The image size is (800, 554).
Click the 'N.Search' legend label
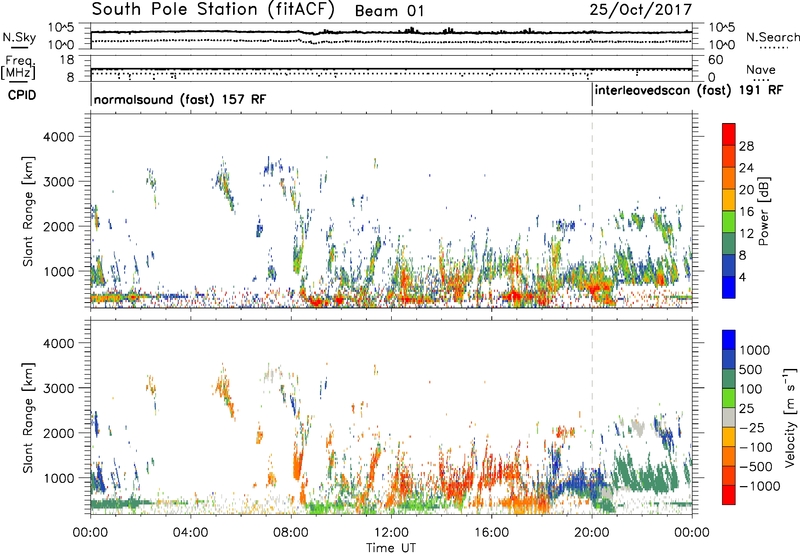(772, 37)
